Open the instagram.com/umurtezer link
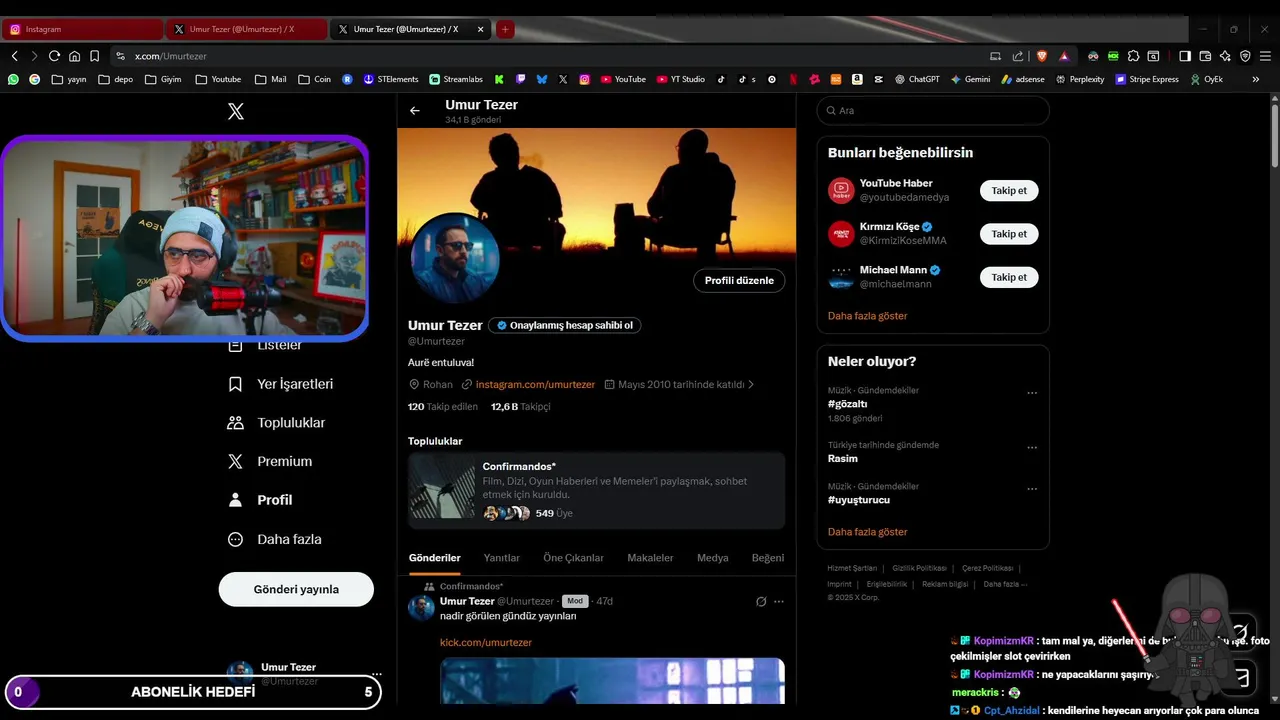Screen dimensions: 1280x720 (x=535, y=384)
